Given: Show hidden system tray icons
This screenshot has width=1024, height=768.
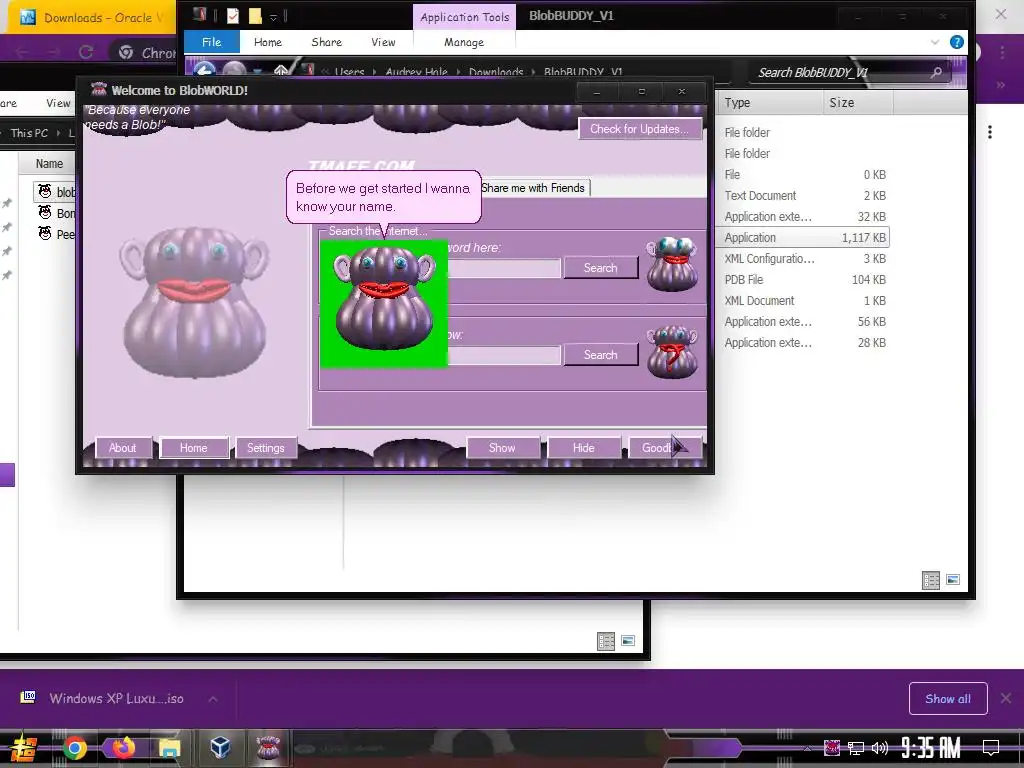Looking at the screenshot, I should click(x=808, y=748).
